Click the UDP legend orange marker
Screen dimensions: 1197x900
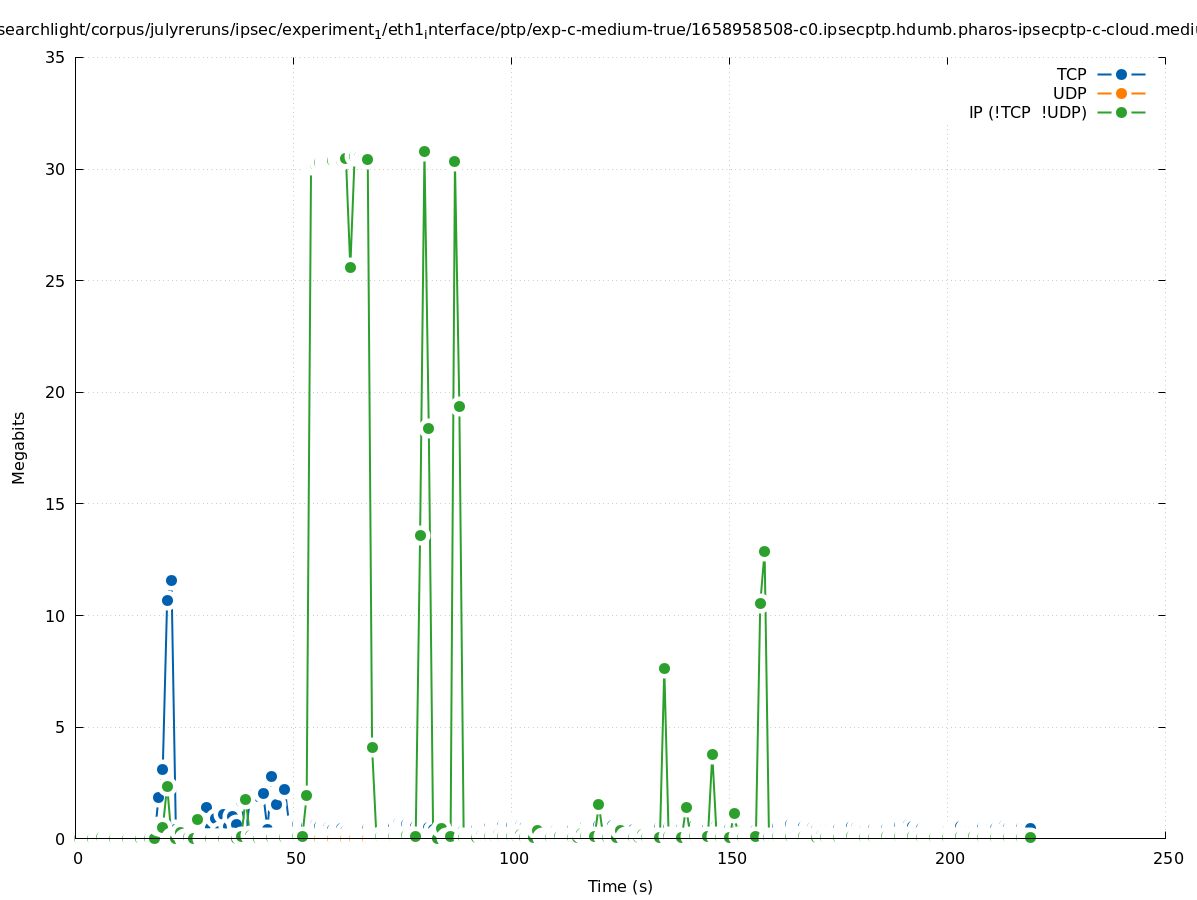[1121, 93]
